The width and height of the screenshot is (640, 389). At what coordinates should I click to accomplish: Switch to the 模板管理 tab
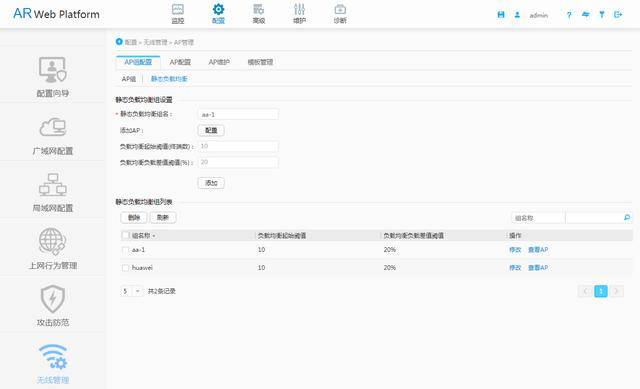click(260, 62)
